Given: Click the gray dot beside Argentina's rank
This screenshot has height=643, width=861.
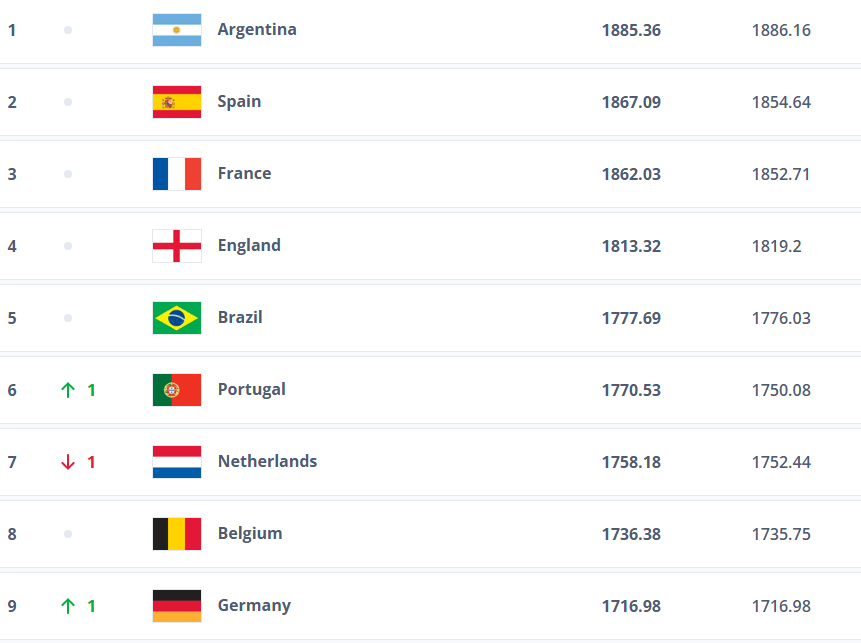Looking at the screenshot, I should coord(67,30).
